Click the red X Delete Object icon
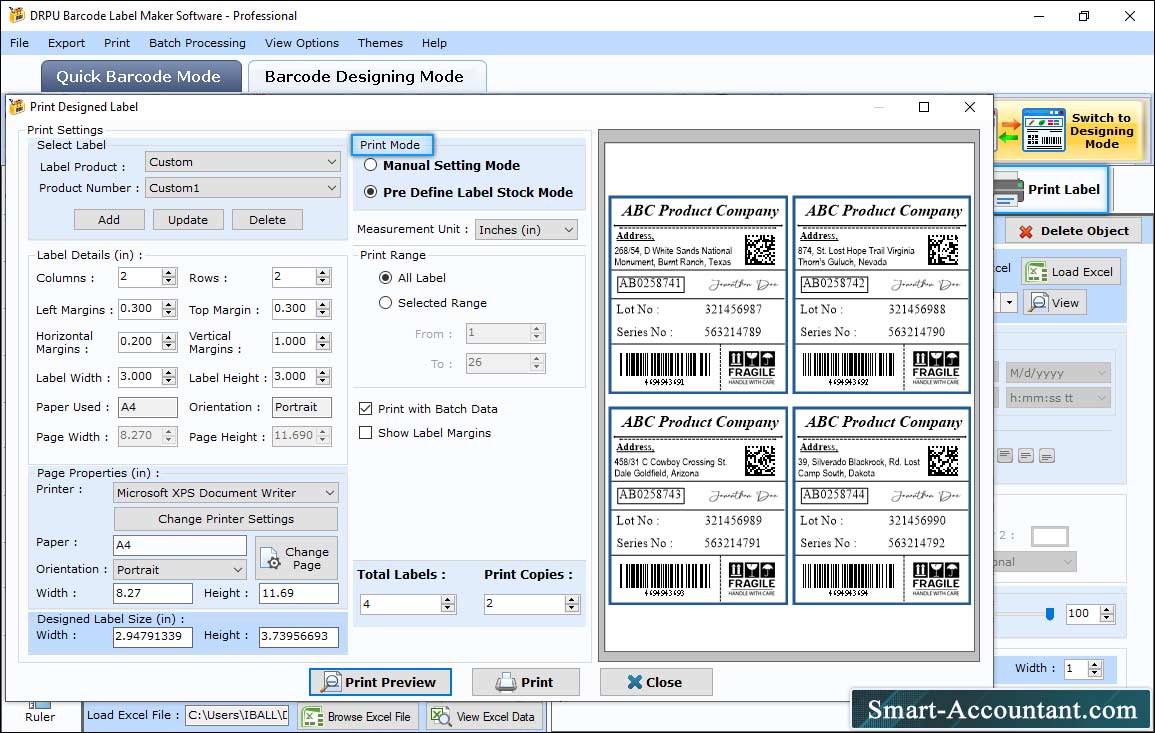 coord(1025,231)
